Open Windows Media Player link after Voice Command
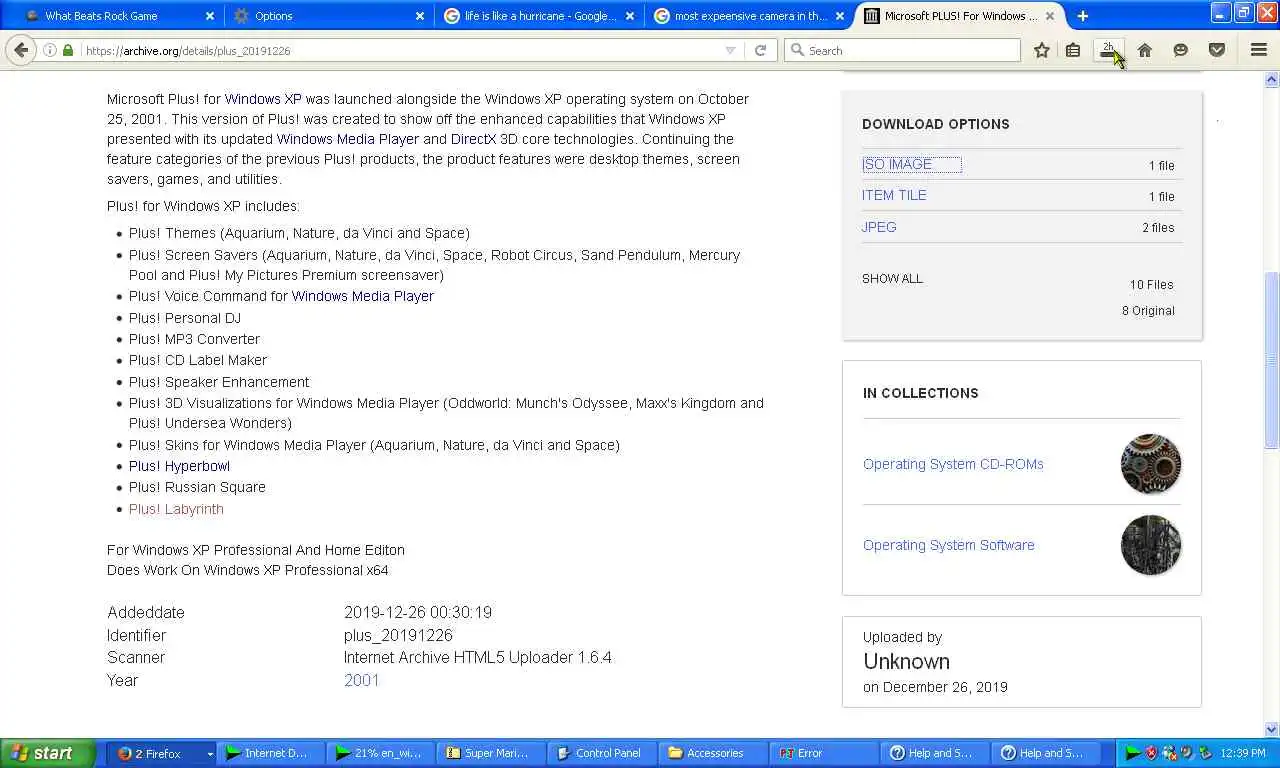 tap(363, 296)
